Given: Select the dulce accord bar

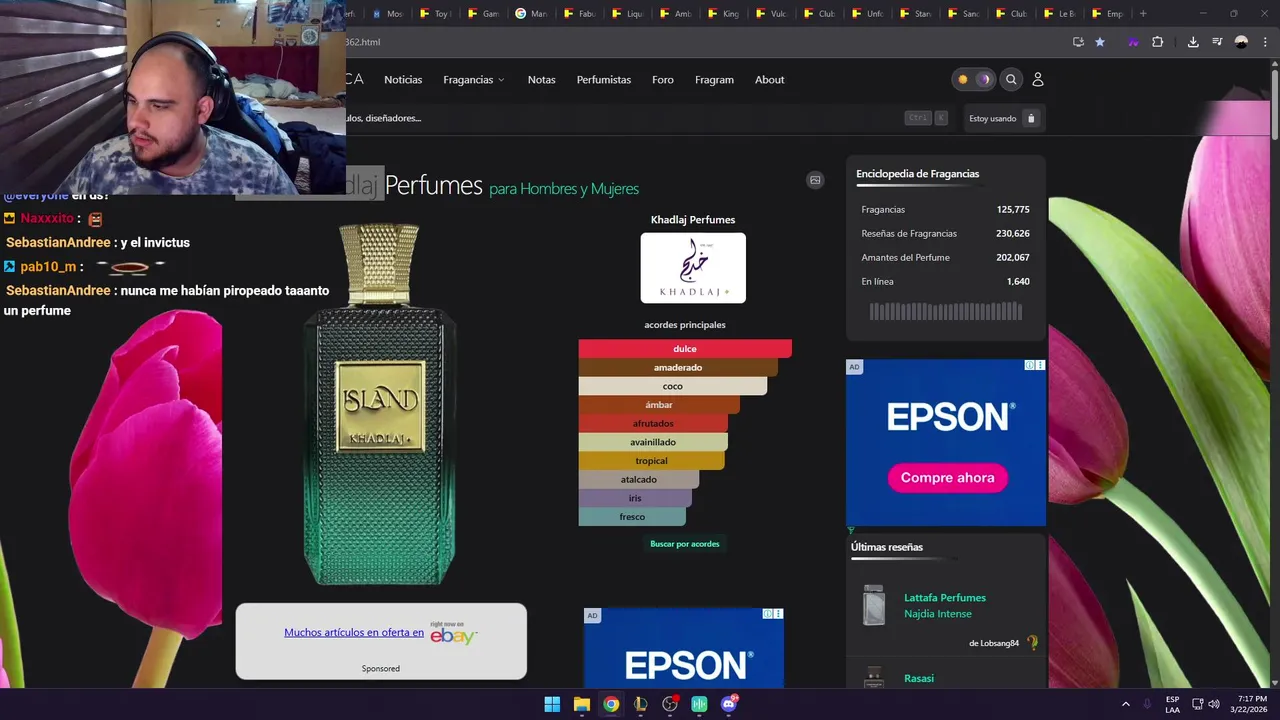Looking at the screenshot, I should coord(685,349).
